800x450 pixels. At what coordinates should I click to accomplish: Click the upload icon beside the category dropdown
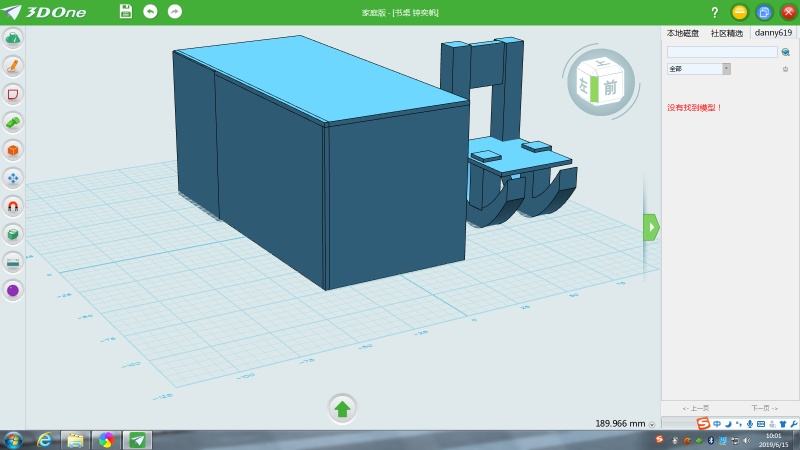(785, 69)
